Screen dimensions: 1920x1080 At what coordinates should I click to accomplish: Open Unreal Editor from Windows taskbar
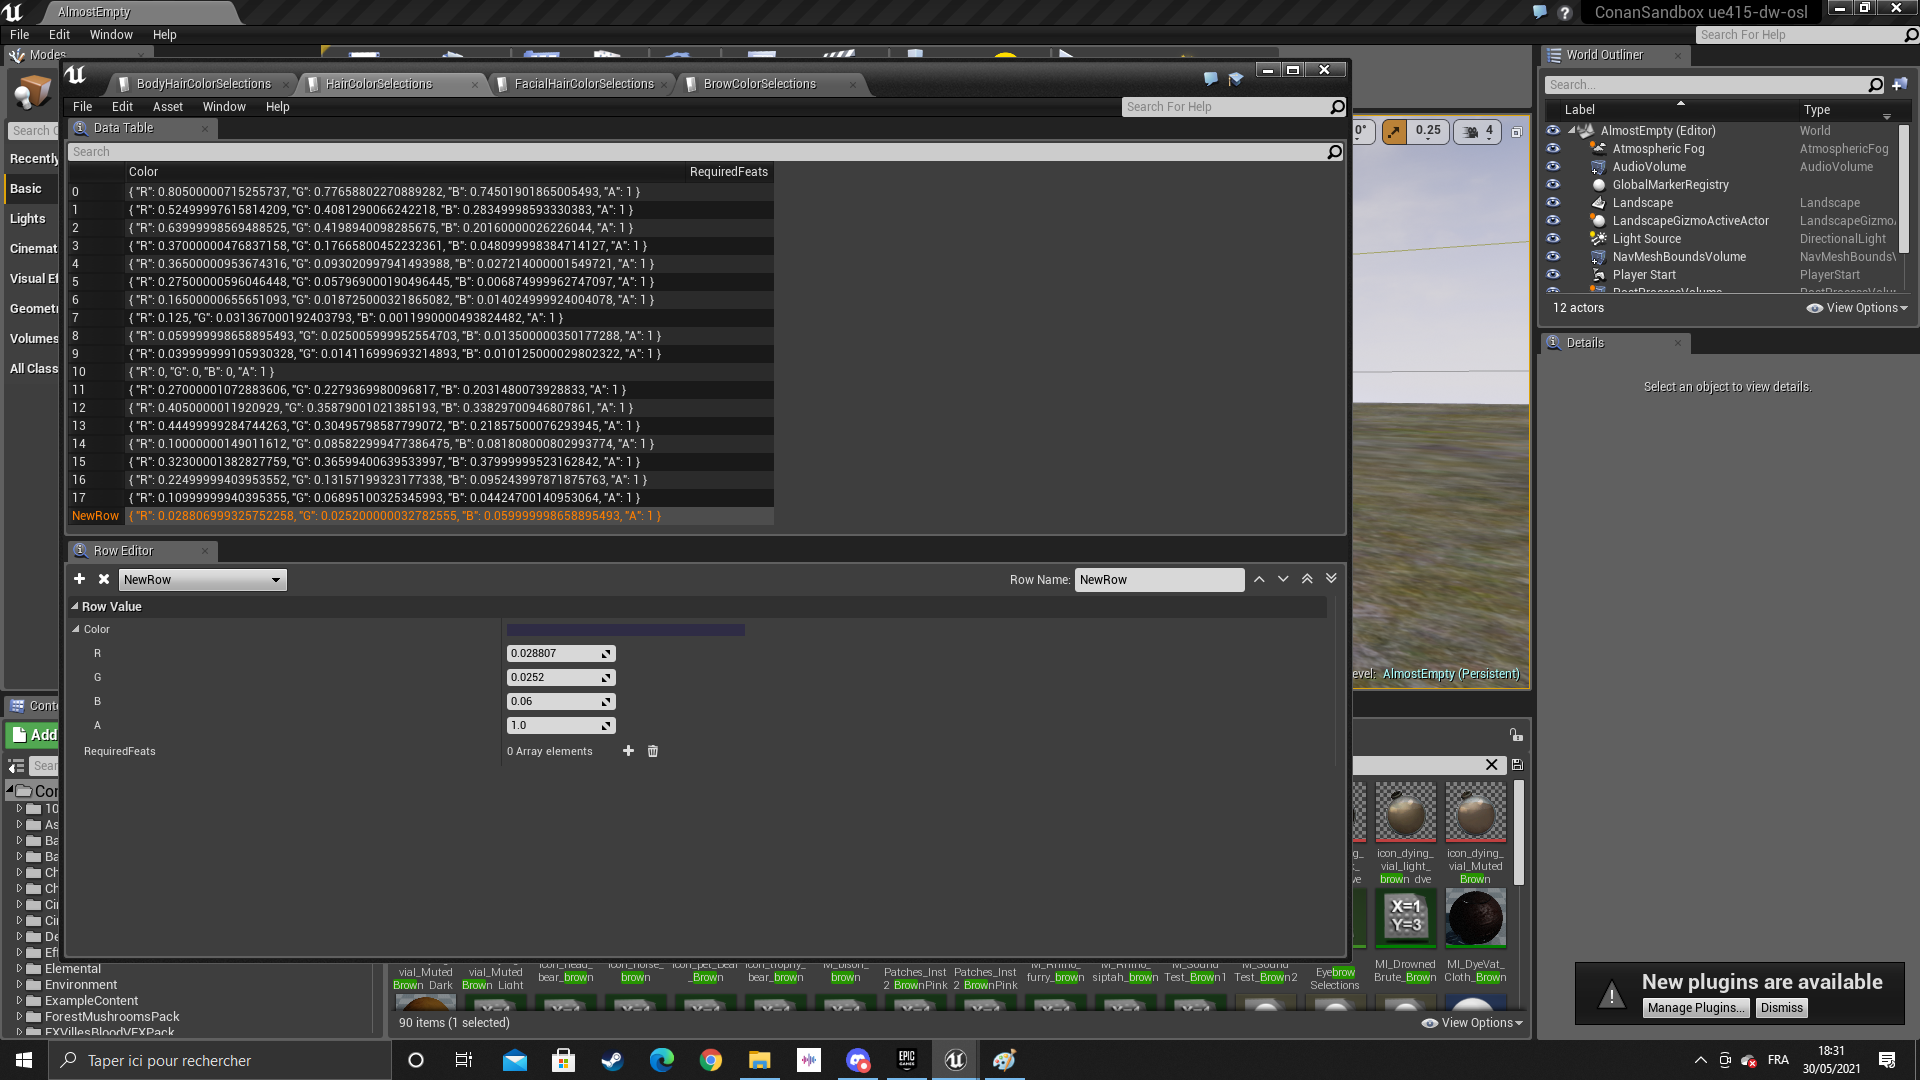coord(956,1060)
